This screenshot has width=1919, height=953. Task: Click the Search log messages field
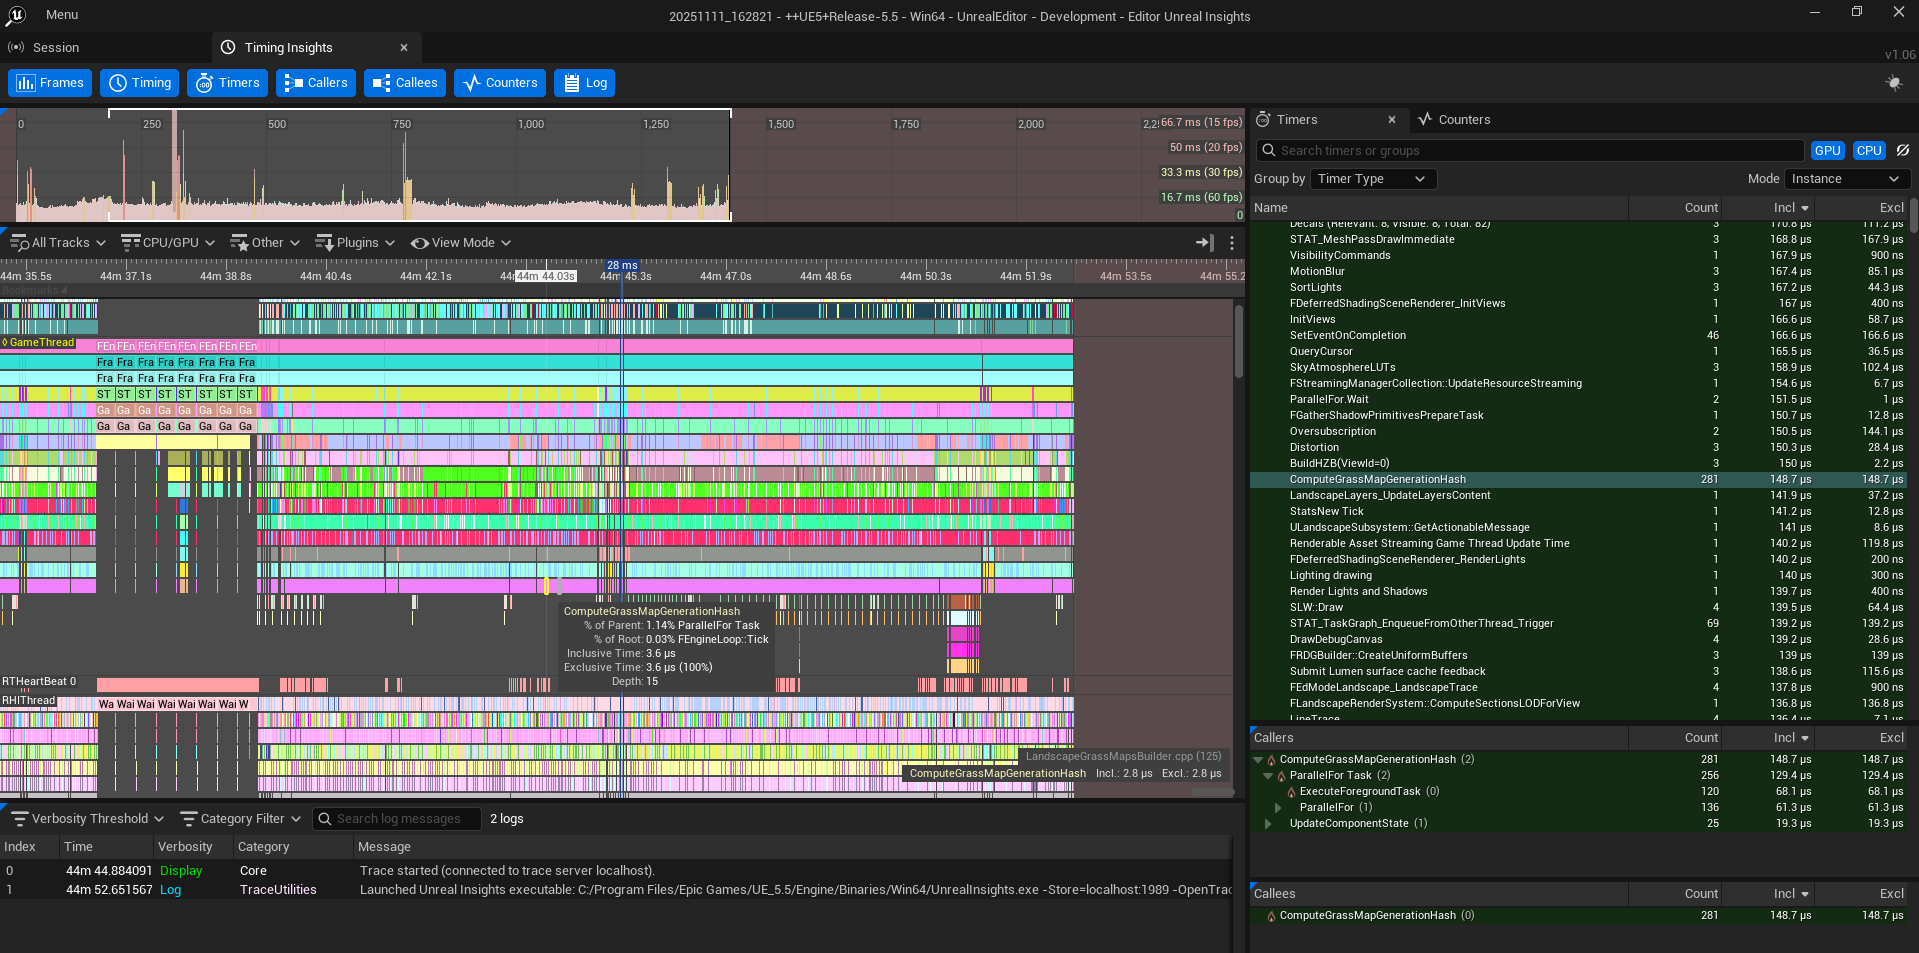pyautogui.click(x=398, y=819)
